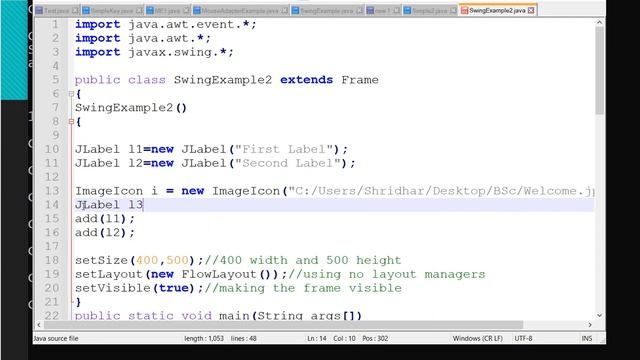This screenshot has height=360, width=640.
Task: Click the horizontal scrollbar left arrow
Action: [x=39, y=325]
